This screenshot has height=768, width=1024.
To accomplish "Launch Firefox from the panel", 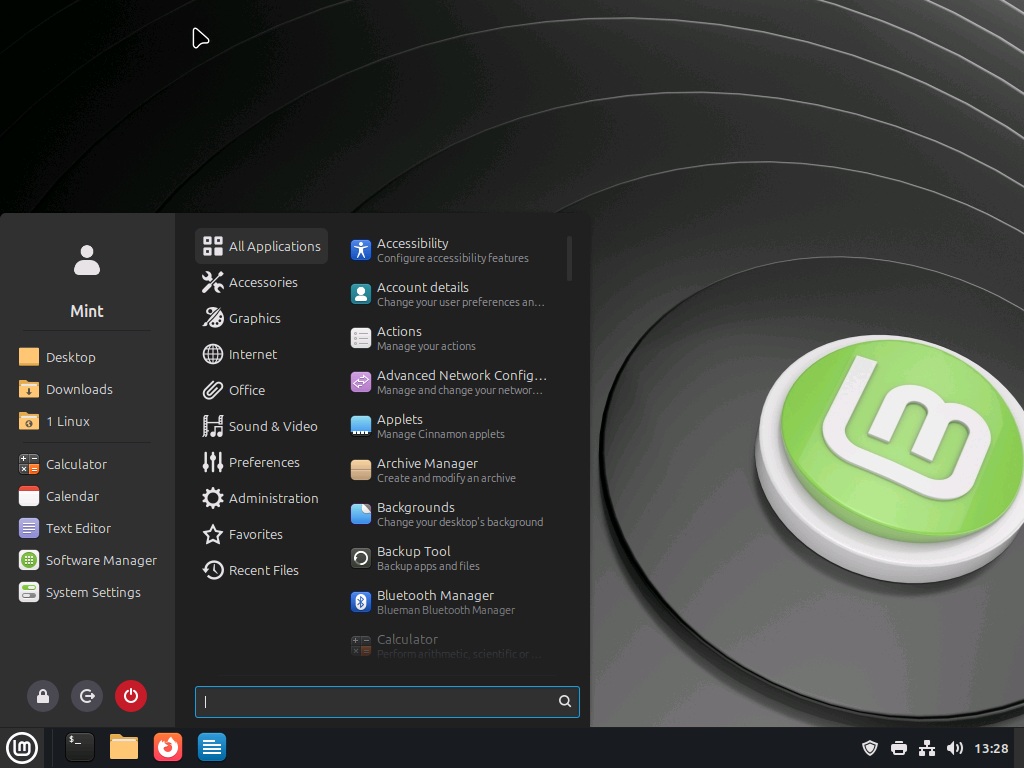I will [x=168, y=747].
